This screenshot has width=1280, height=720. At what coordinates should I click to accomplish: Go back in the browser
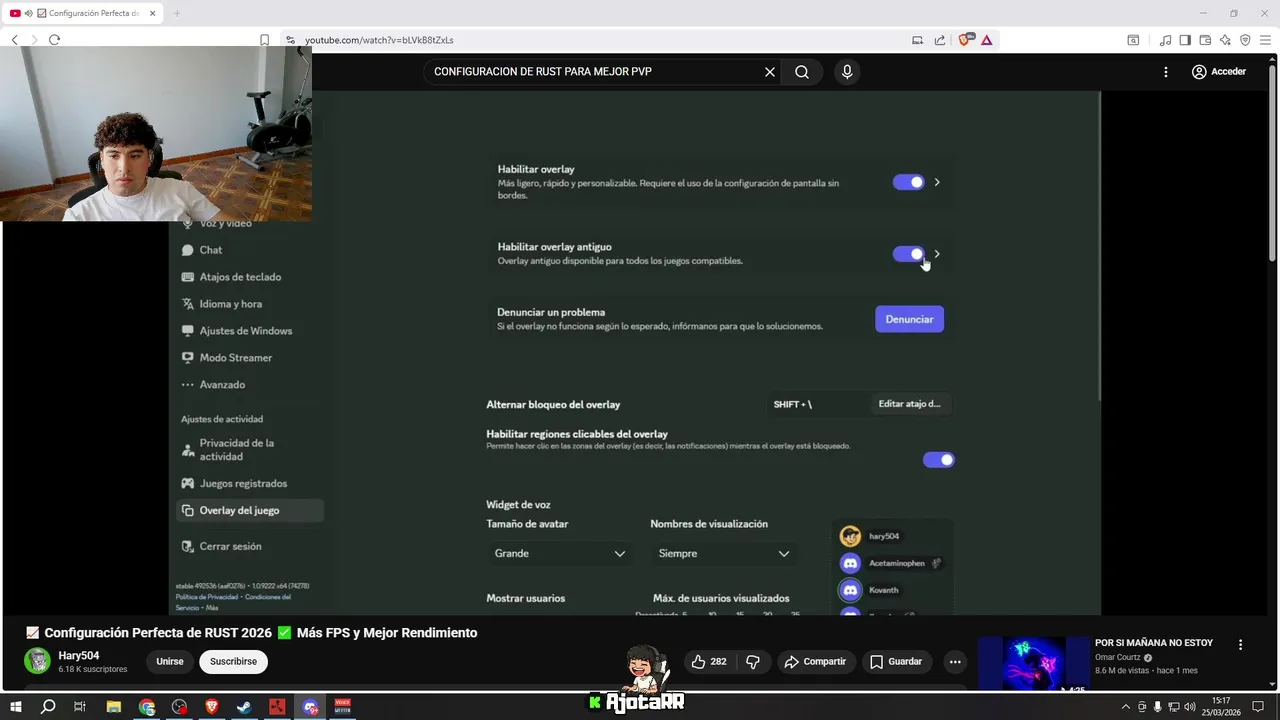tap(15, 40)
